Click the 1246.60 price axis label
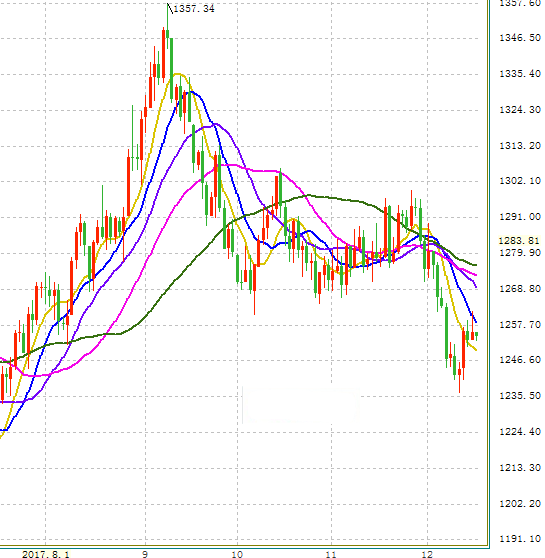The width and height of the screenshot is (545, 558). pyautogui.click(x=520, y=360)
